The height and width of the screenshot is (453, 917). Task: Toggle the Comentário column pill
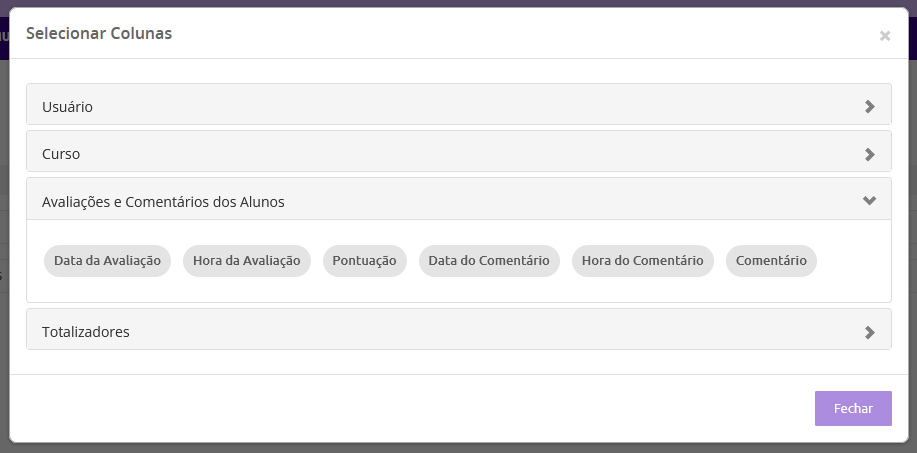tap(771, 261)
